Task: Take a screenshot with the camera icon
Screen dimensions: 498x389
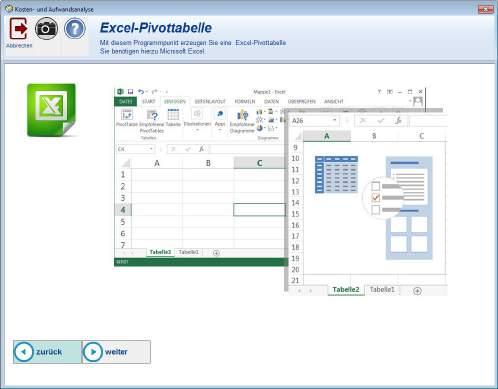Action: point(46,28)
